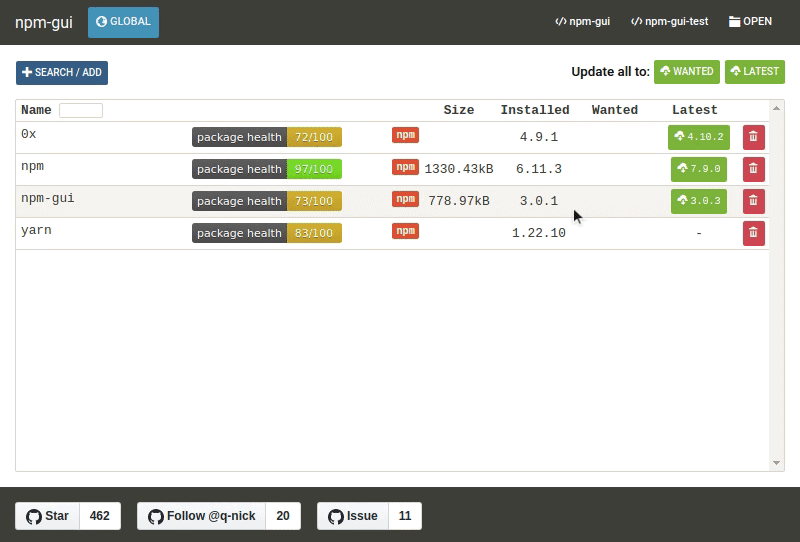Screen dimensions: 800x542
Task: Open npm badge link for 0x
Action: [406, 135]
